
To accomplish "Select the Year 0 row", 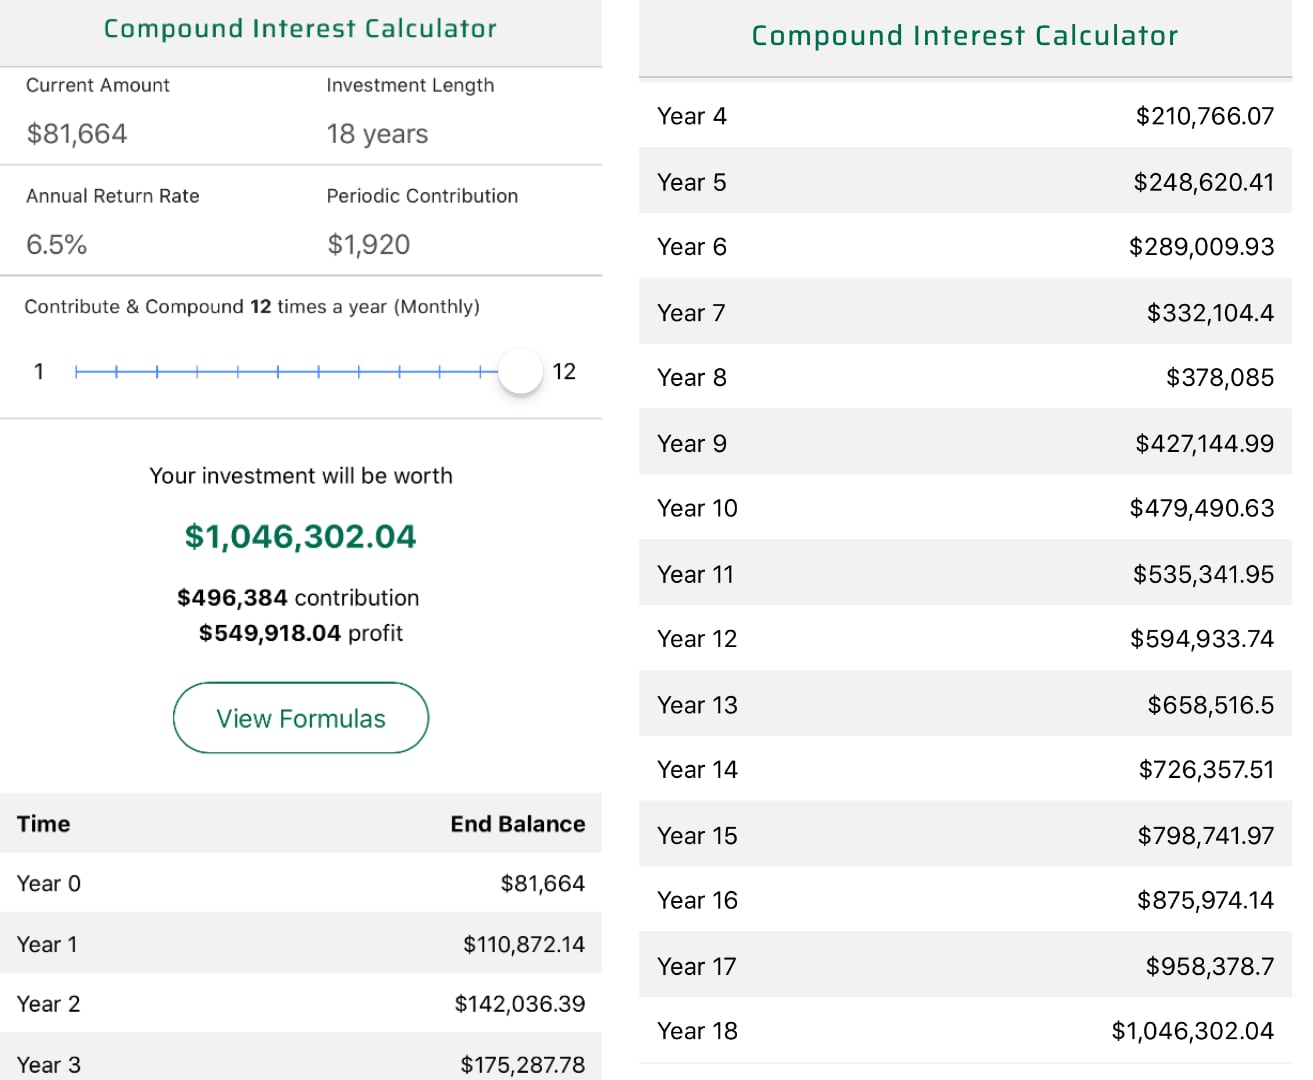I will click(300, 884).
